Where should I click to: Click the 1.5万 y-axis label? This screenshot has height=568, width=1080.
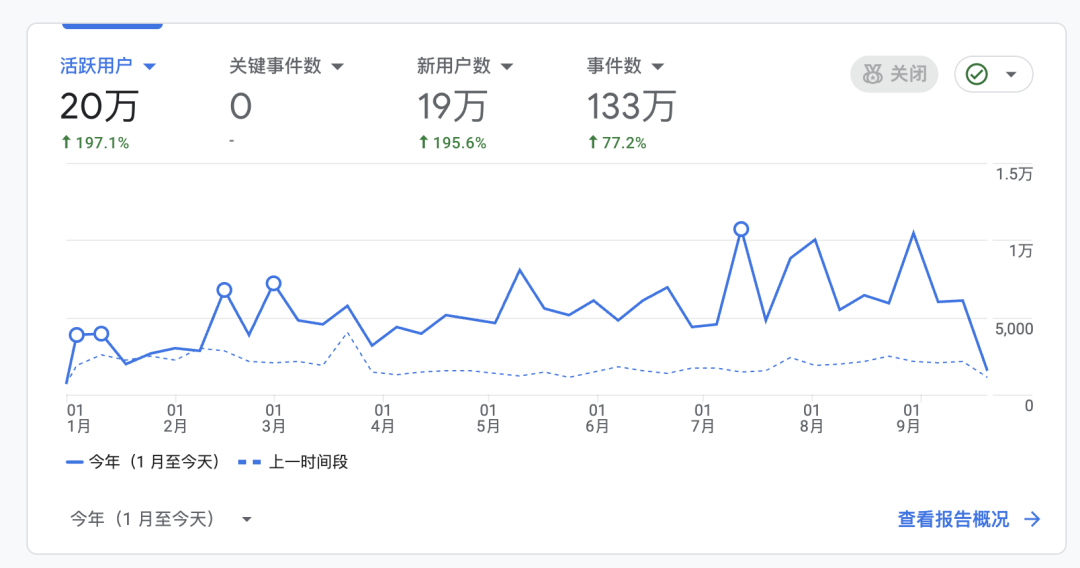click(x=1014, y=174)
